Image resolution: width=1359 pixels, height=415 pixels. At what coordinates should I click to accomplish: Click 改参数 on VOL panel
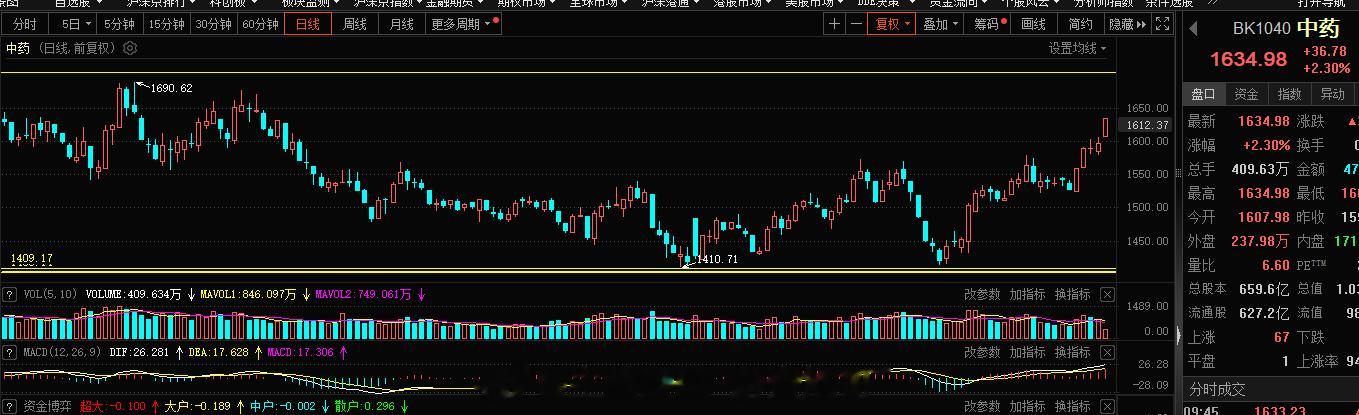point(982,295)
